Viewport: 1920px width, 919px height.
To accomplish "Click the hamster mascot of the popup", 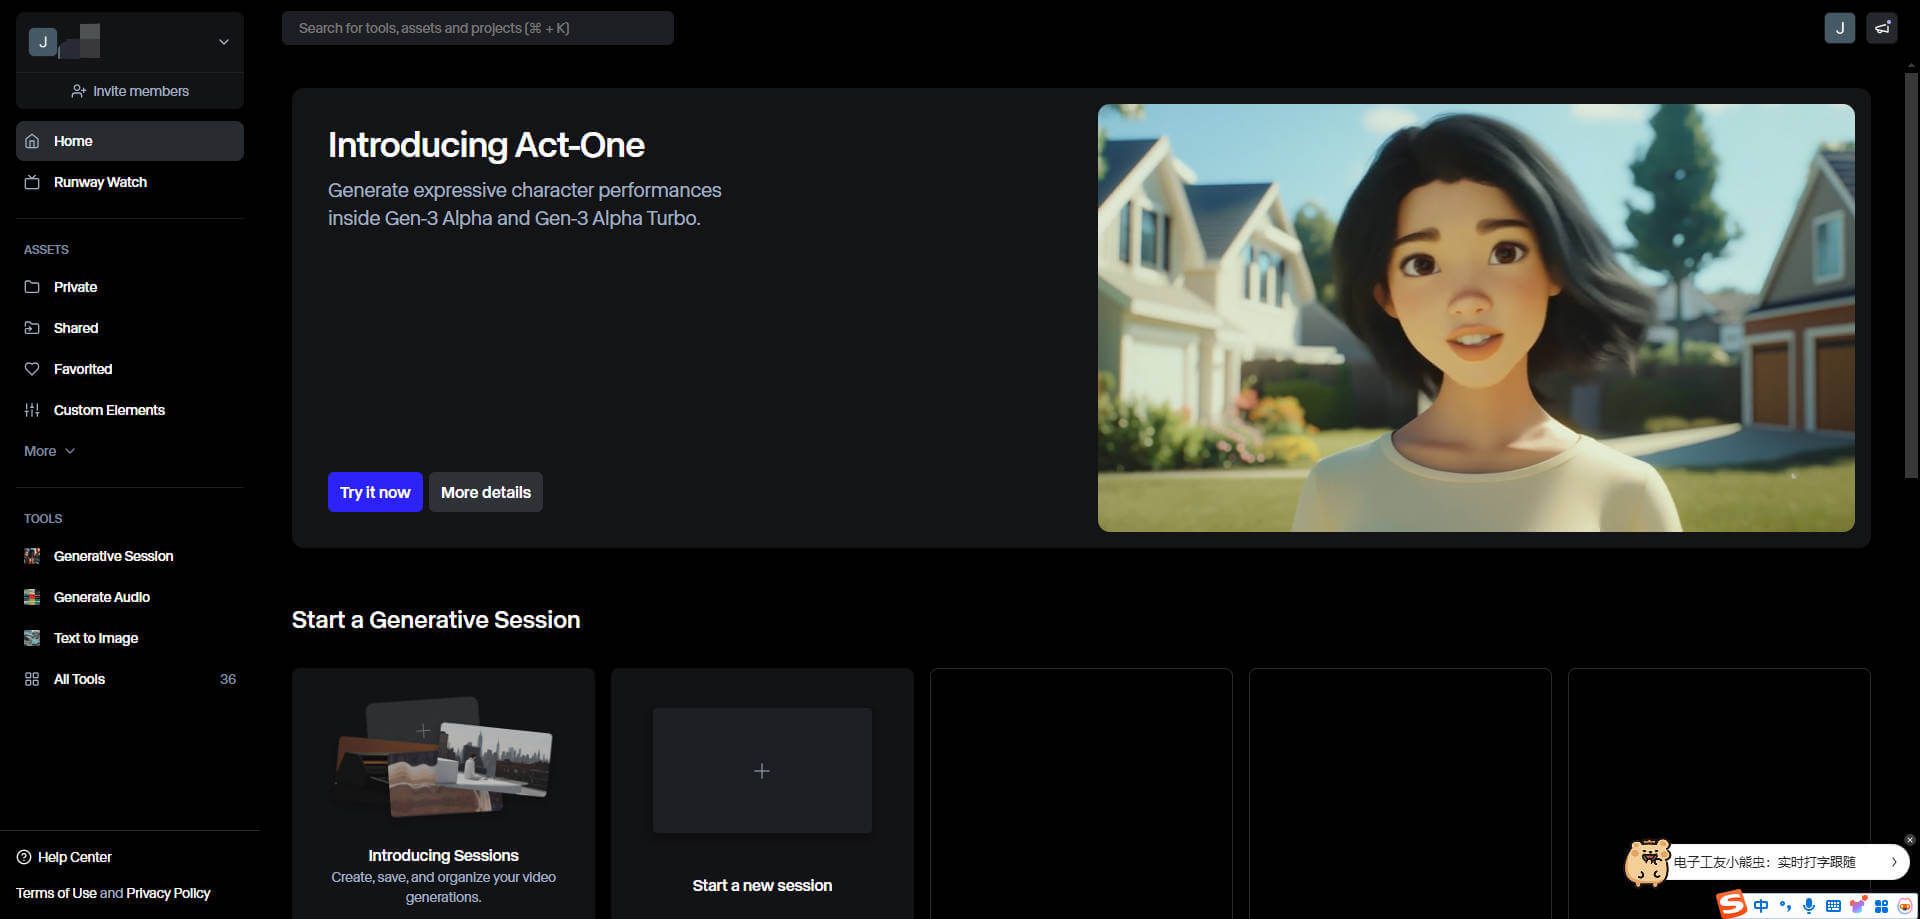I will pos(1648,862).
